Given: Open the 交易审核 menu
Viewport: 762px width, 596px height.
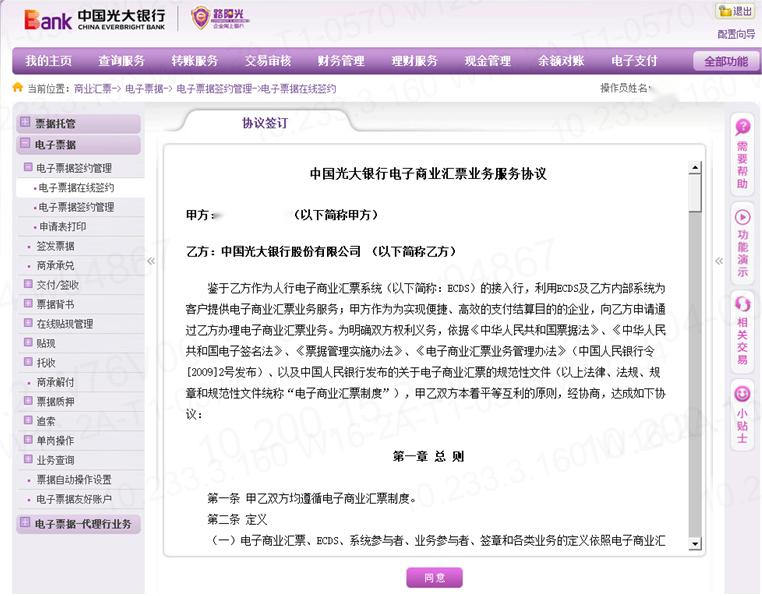Looking at the screenshot, I should pos(268,61).
